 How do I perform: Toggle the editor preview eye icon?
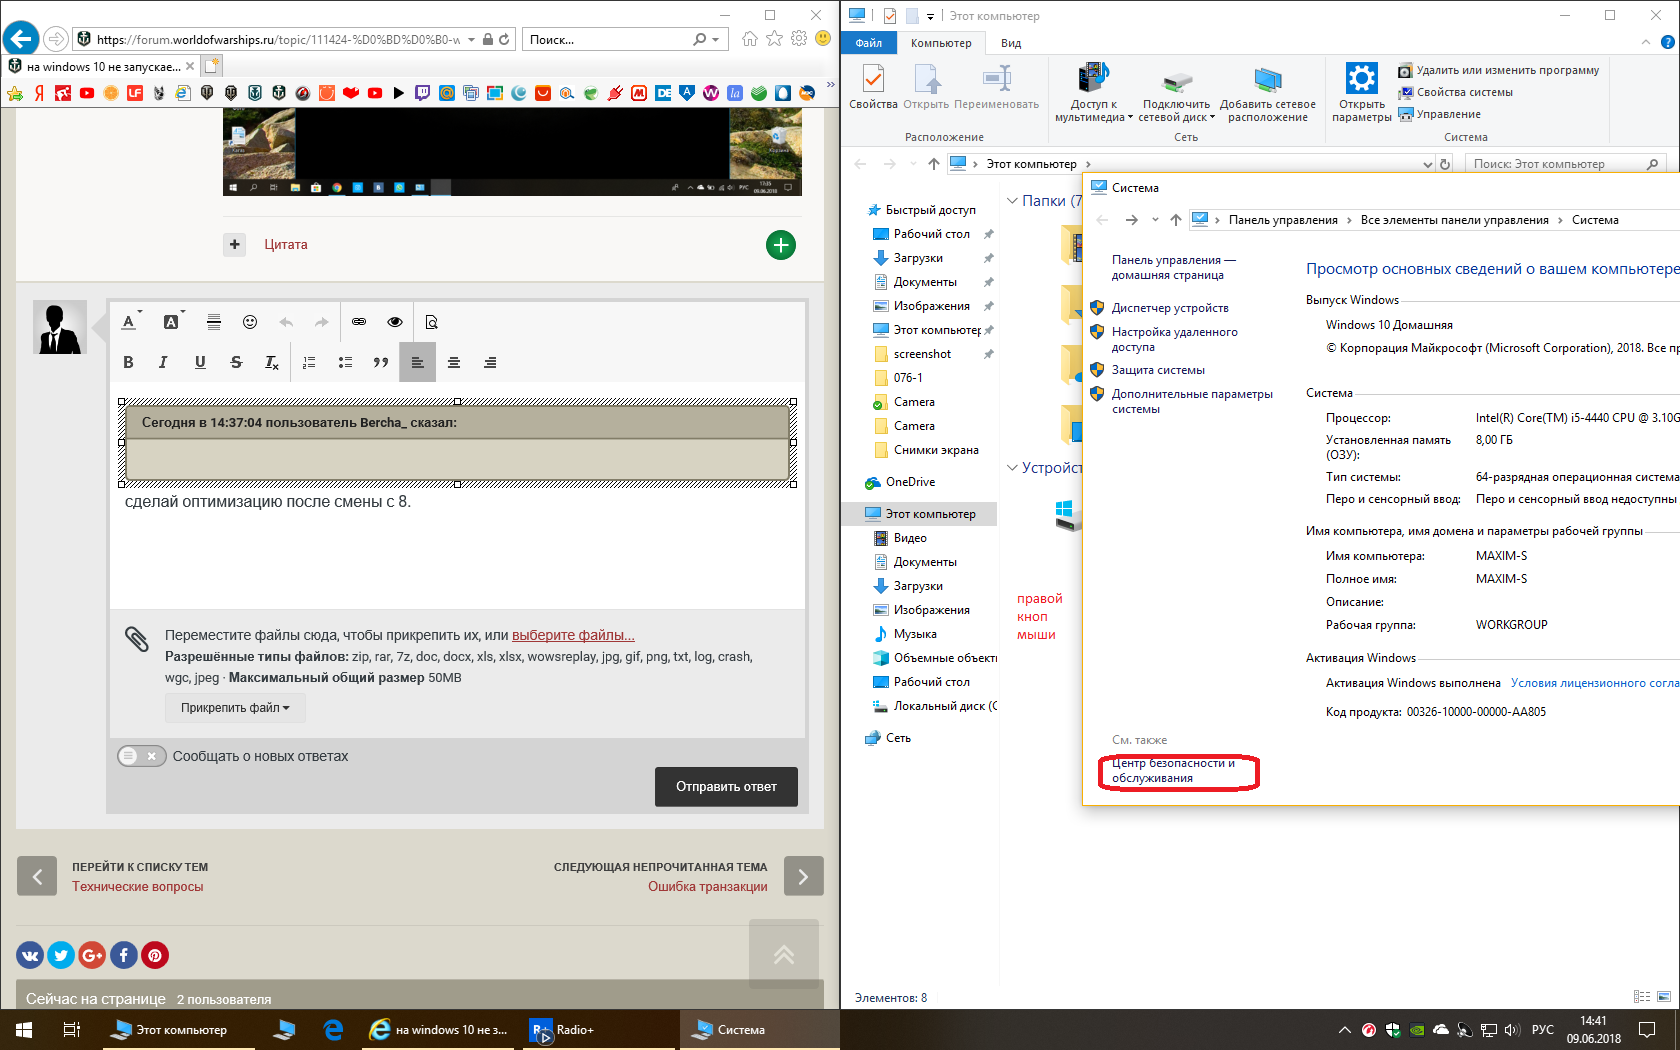click(395, 322)
